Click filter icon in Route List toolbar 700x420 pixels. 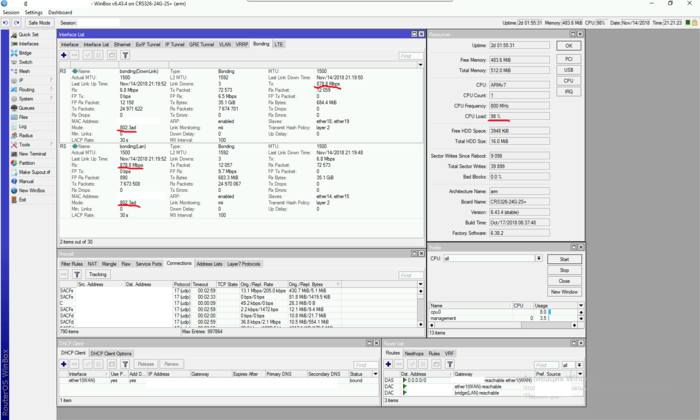point(450,364)
